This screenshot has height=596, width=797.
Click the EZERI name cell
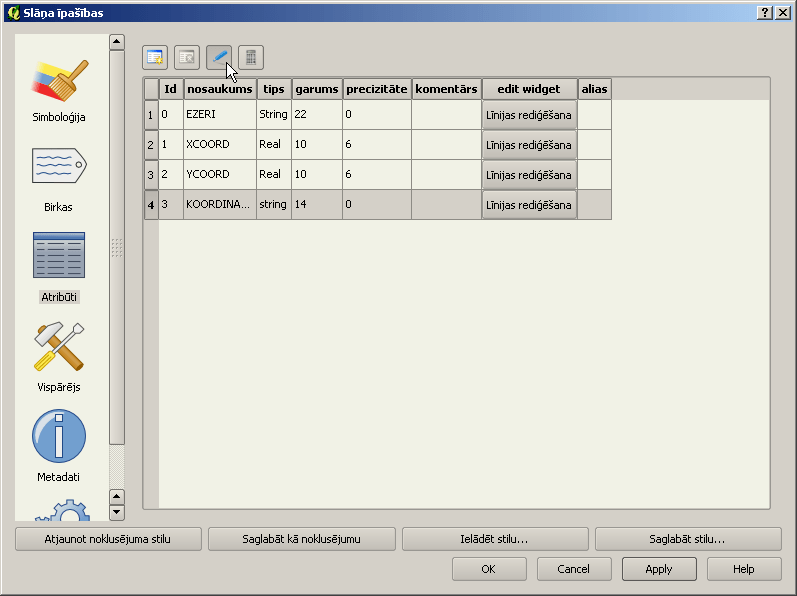click(220, 114)
